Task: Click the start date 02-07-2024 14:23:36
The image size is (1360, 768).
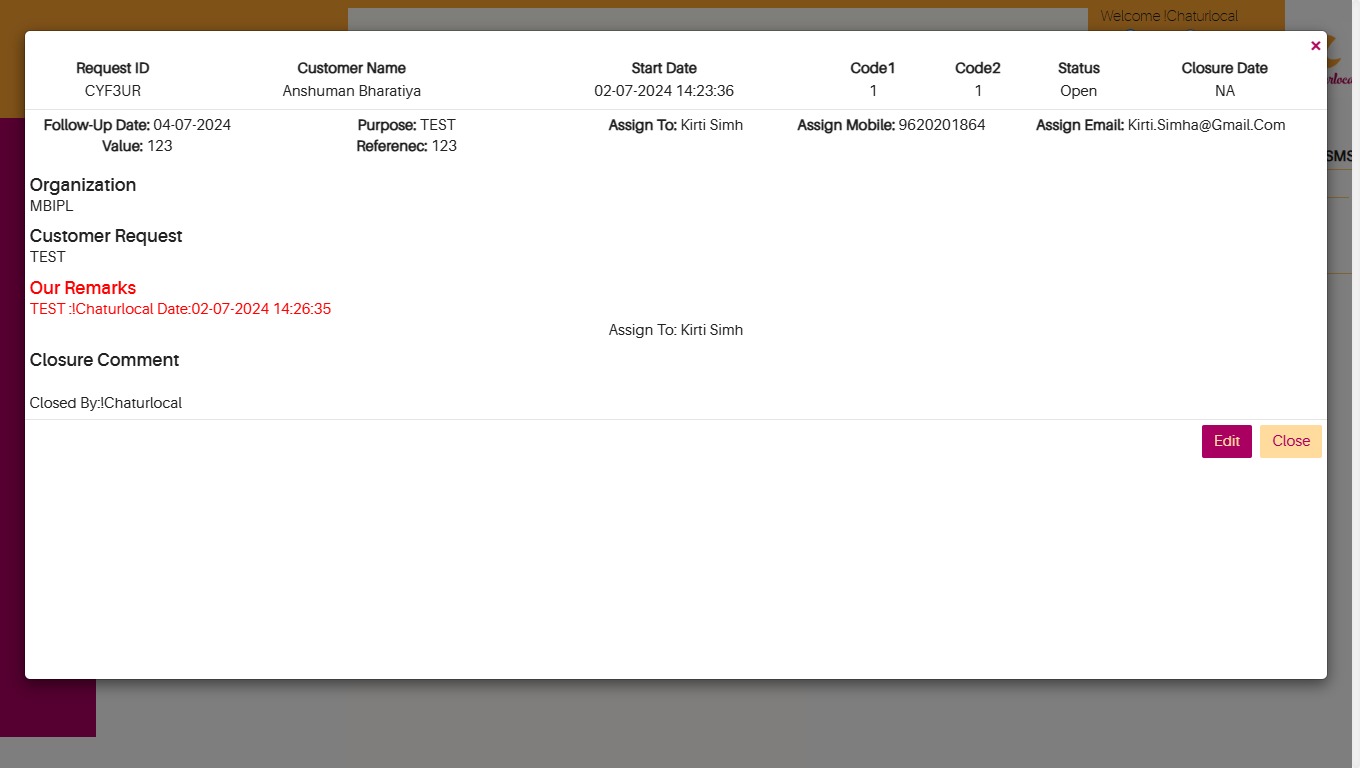Action: pos(664,91)
